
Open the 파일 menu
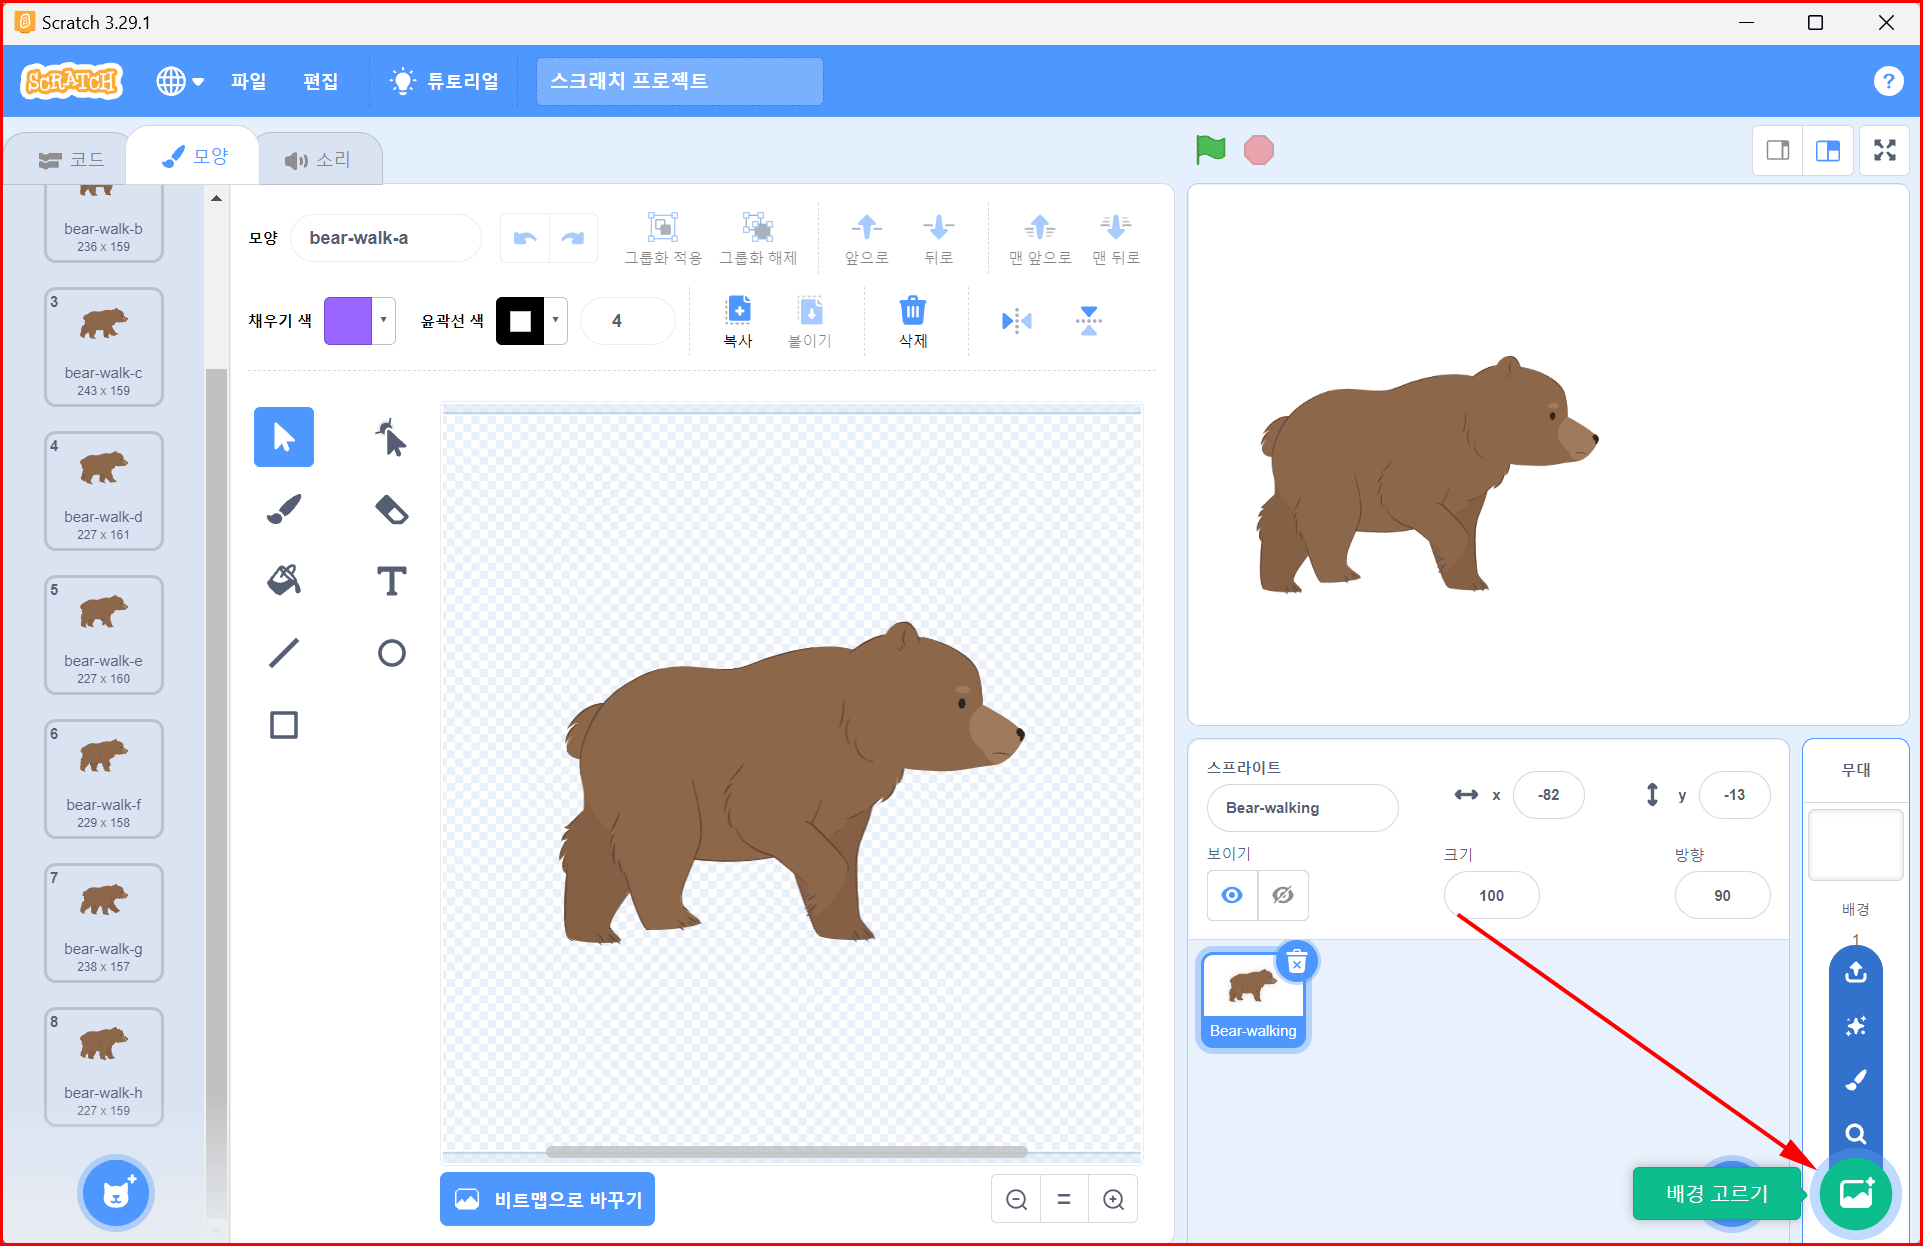(x=248, y=81)
